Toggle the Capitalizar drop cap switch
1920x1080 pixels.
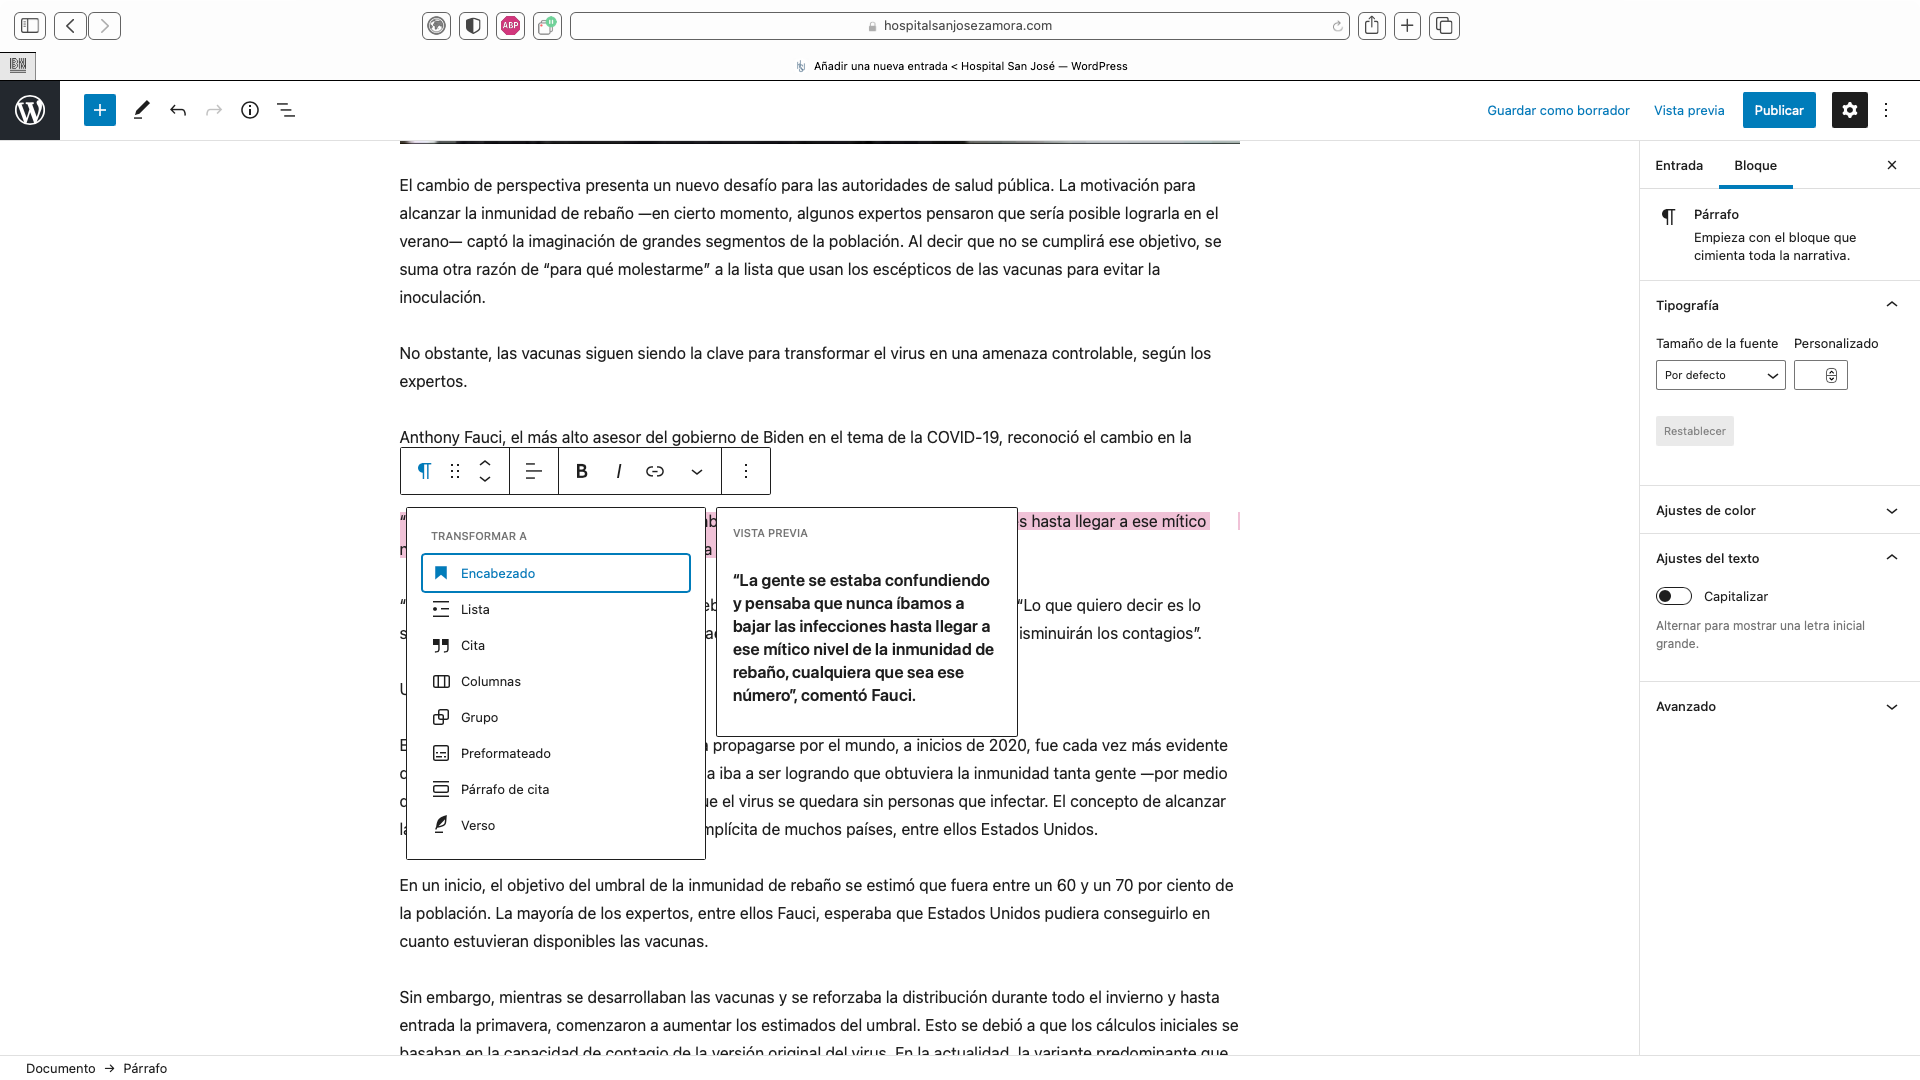click(x=1673, y=596)
